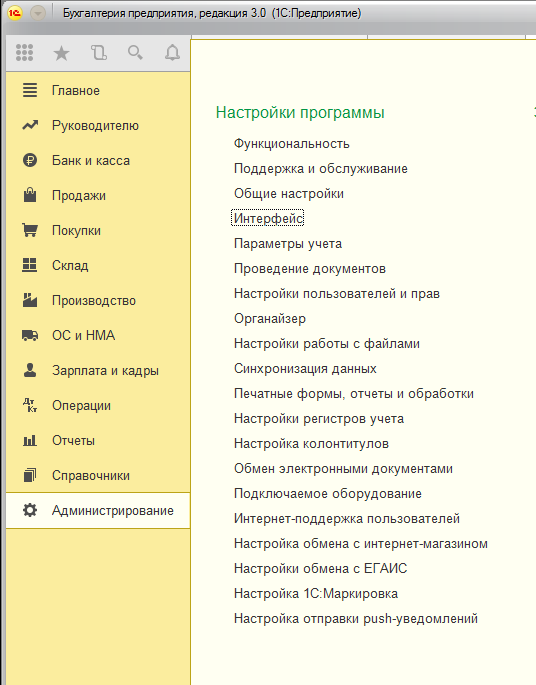Screen dimensions: 536x685
Task: Open Синхронизация данных link
Action: tap(305, 368)
